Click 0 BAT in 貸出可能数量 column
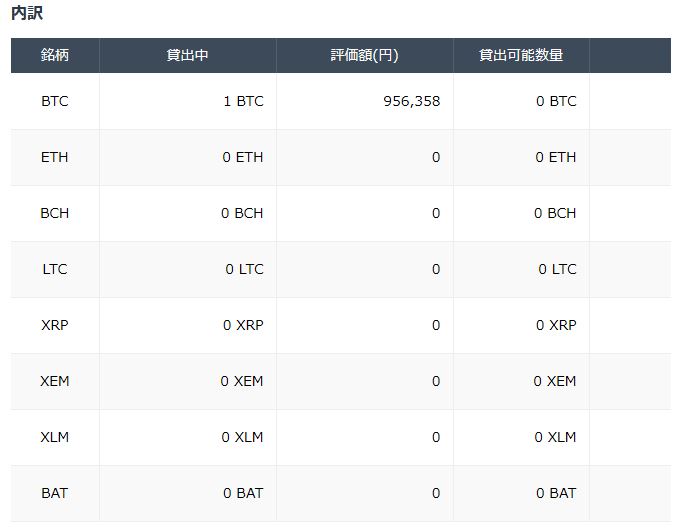 [x=556, y=493]
